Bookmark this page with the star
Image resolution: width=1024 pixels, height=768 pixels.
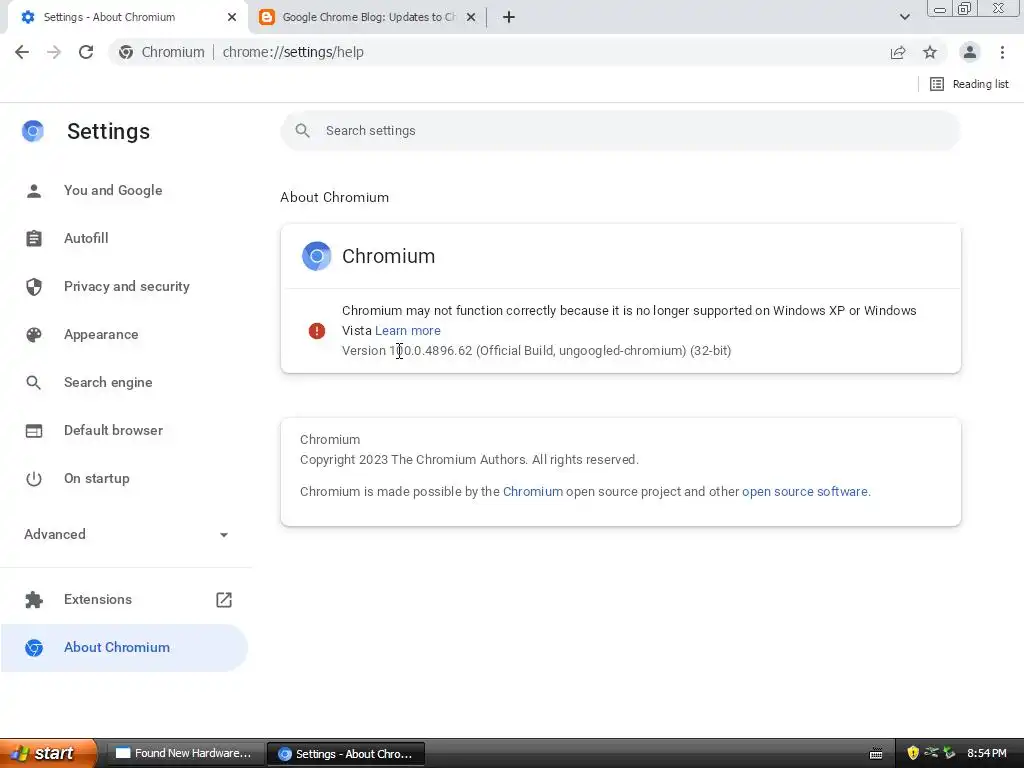(930, 52)
